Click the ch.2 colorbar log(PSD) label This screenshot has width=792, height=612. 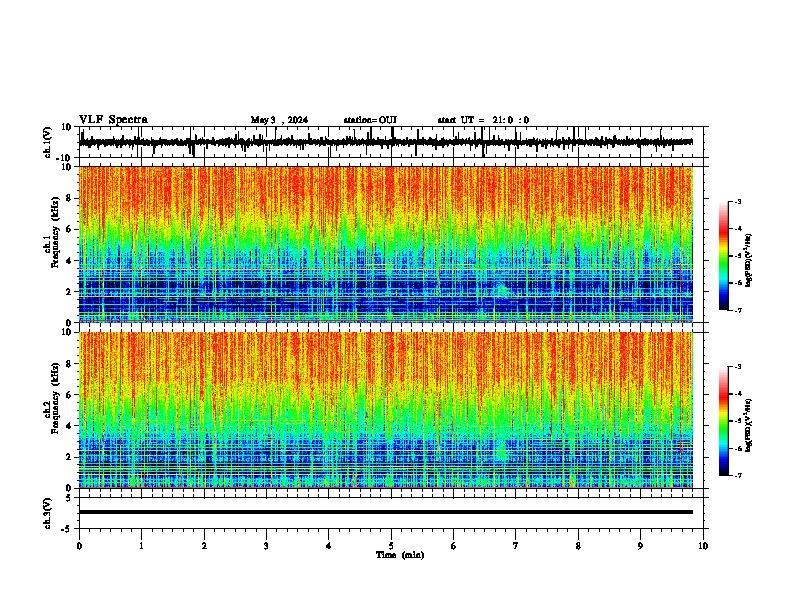pyautogui.click(x=748, y=426)
